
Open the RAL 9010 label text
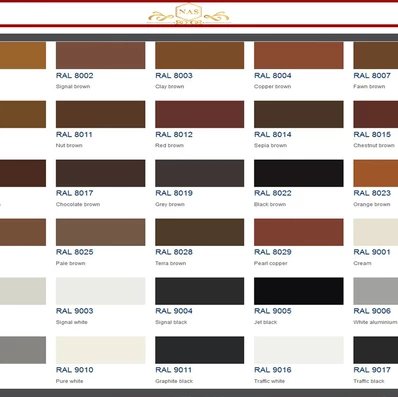pos(75,370)
